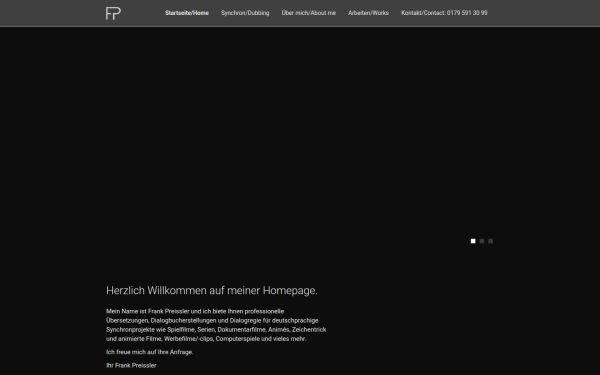
Task: Click the Herzlich Willkommen auf meiner Homepage heading
Action: [212, 290]
